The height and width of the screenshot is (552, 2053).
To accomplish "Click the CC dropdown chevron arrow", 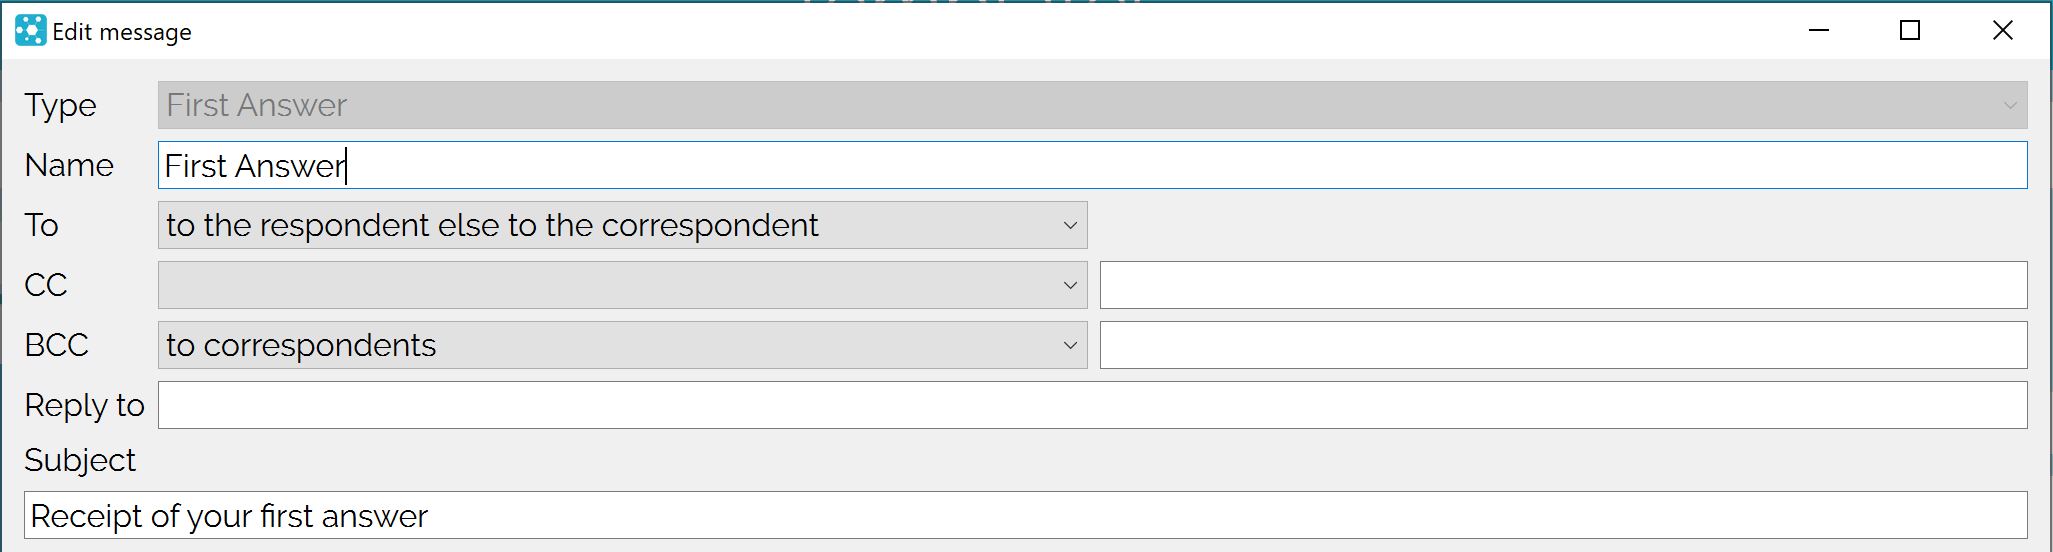I will pyautogui.click(x=1070, y=286).
